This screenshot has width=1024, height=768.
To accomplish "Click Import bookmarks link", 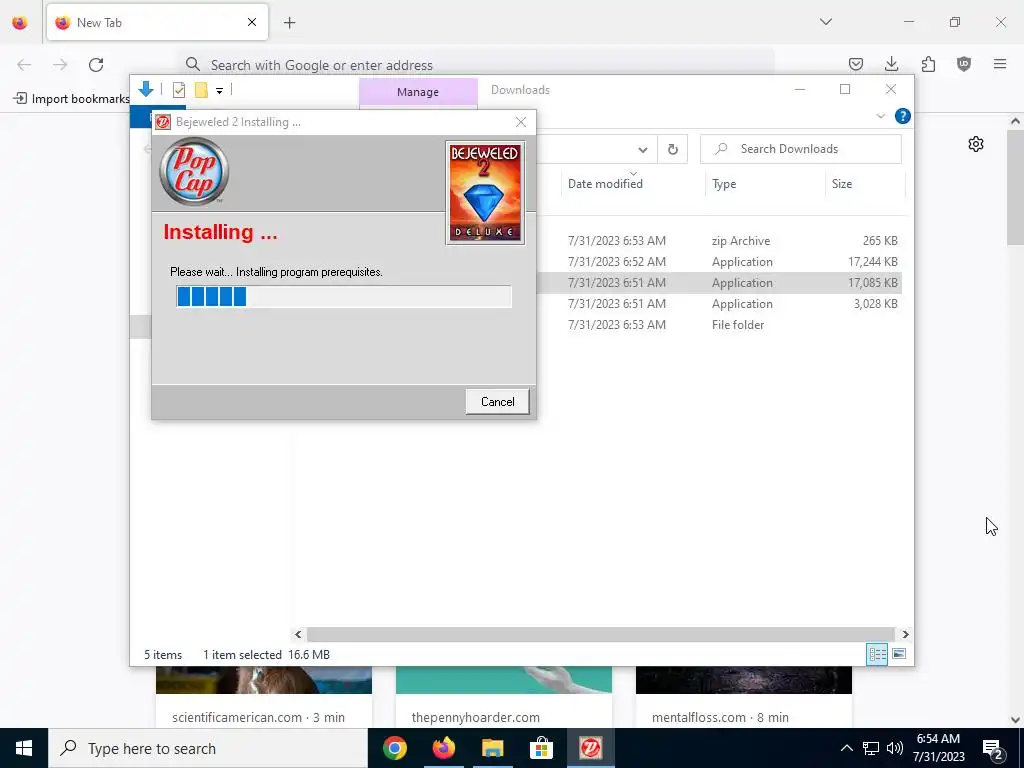I will (72, 99).
